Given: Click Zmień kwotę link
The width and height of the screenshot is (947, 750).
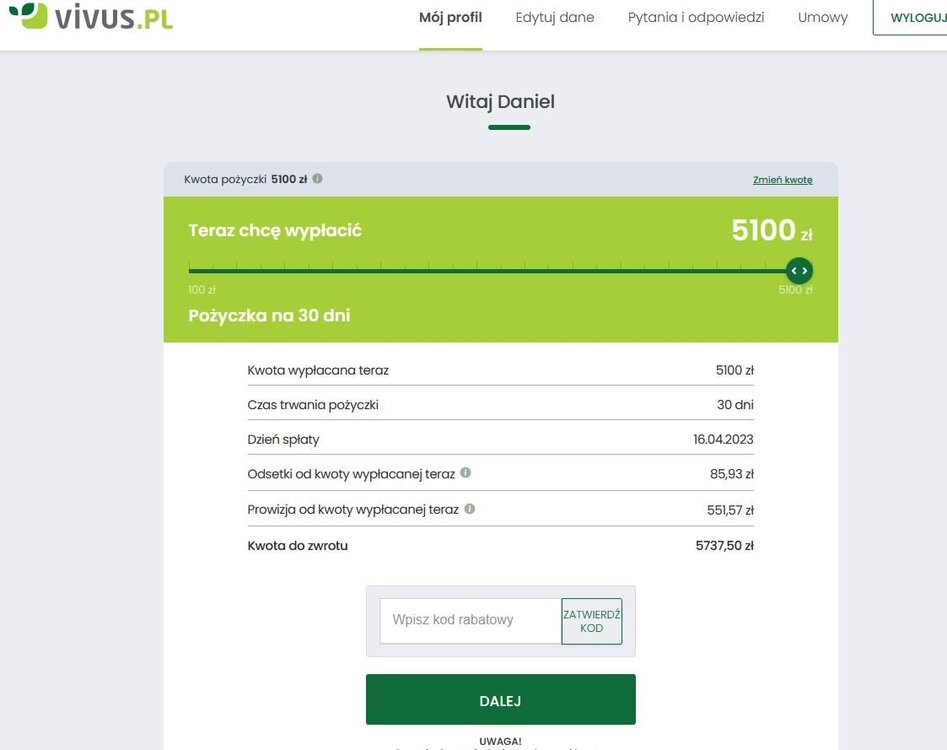Looking at the screenshot, I should 782,180.
